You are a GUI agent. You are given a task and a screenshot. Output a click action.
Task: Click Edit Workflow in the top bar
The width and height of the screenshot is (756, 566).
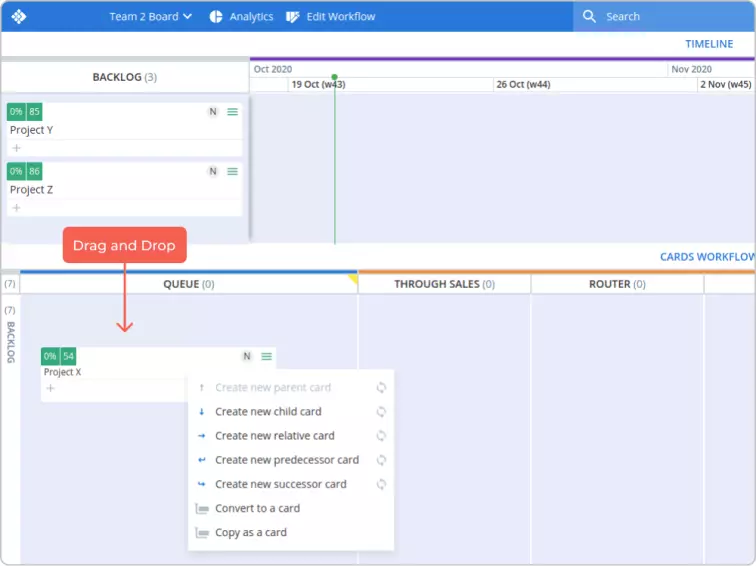(x=330, y=16)
